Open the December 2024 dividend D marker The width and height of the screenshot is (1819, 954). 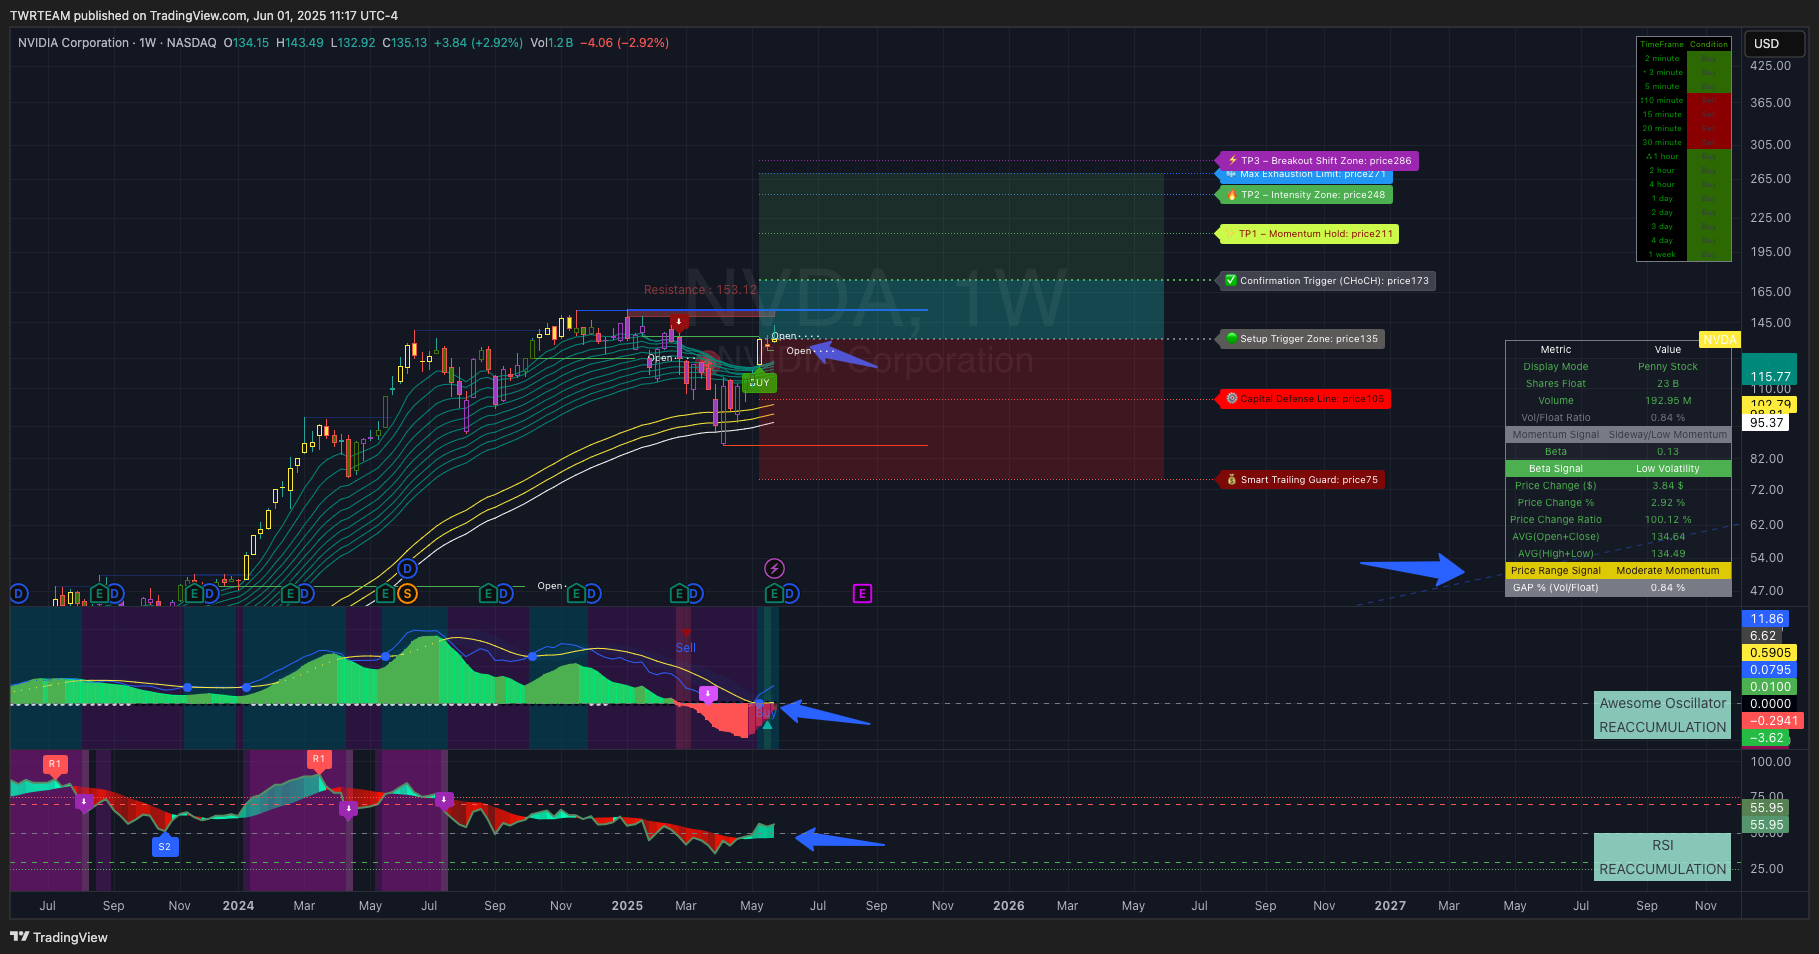click(592, 594)
